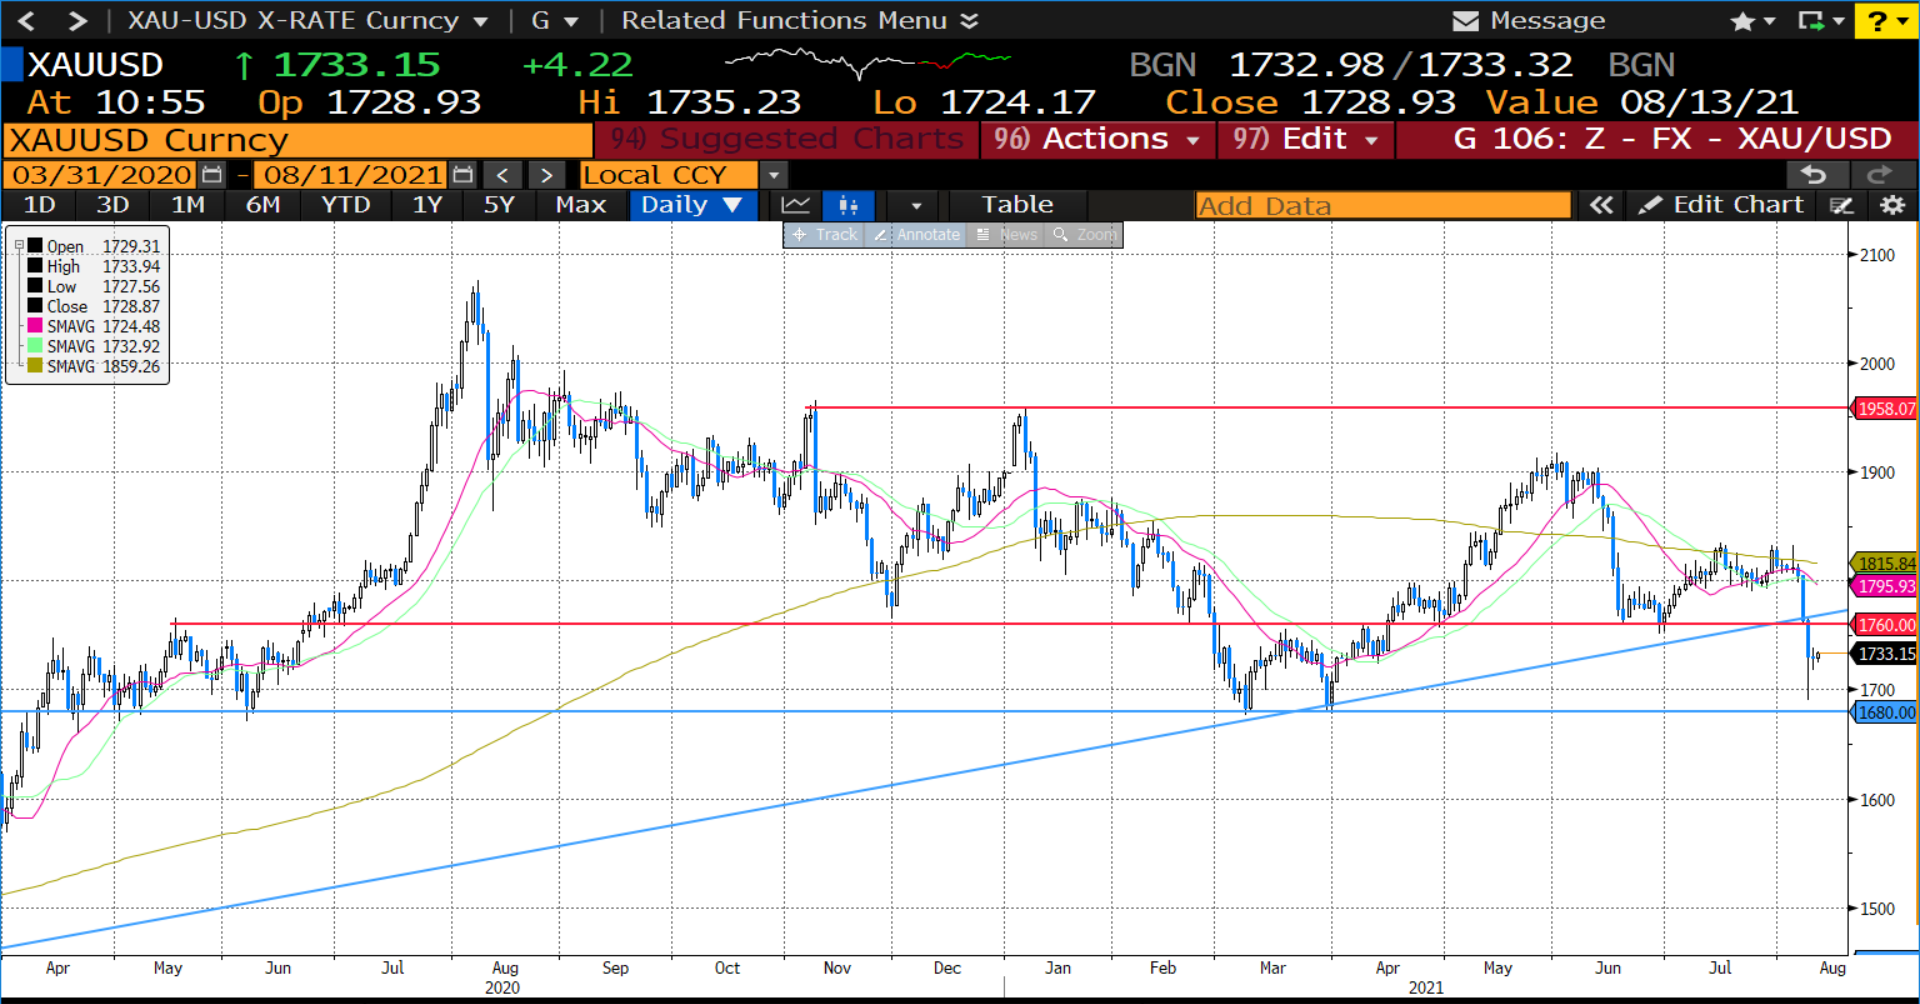Click the favorites star icon

pos(1743,21)
